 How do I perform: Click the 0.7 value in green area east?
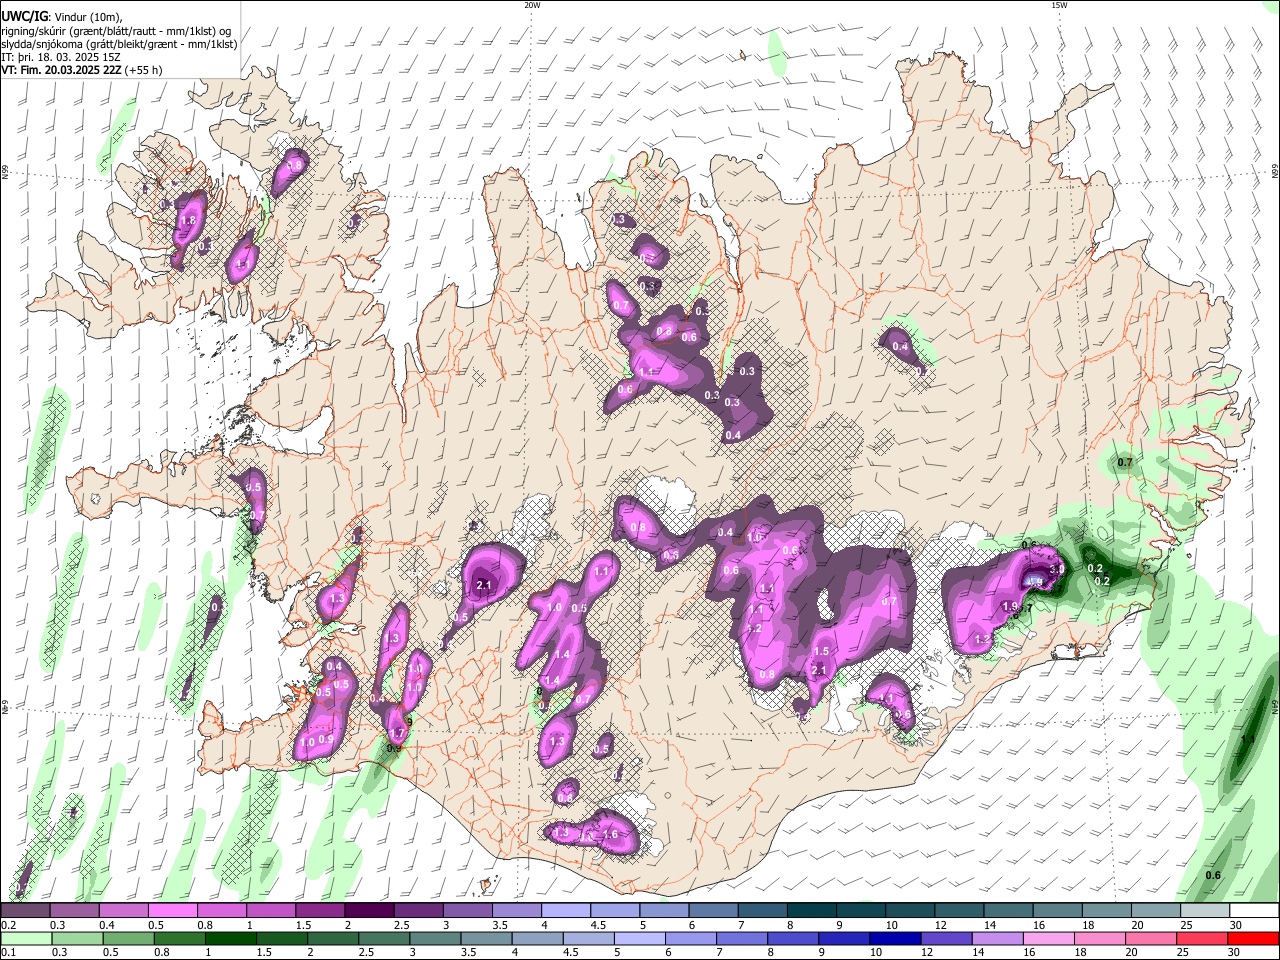point(1125,462)
